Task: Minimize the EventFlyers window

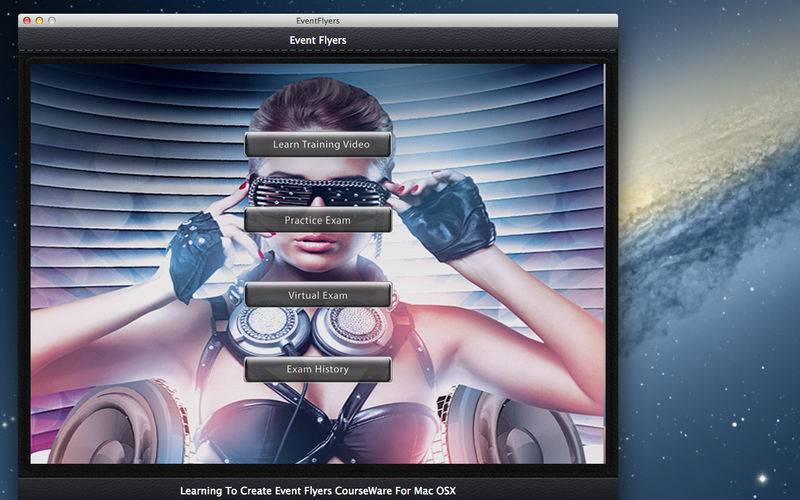Action: tap(39, 21)
